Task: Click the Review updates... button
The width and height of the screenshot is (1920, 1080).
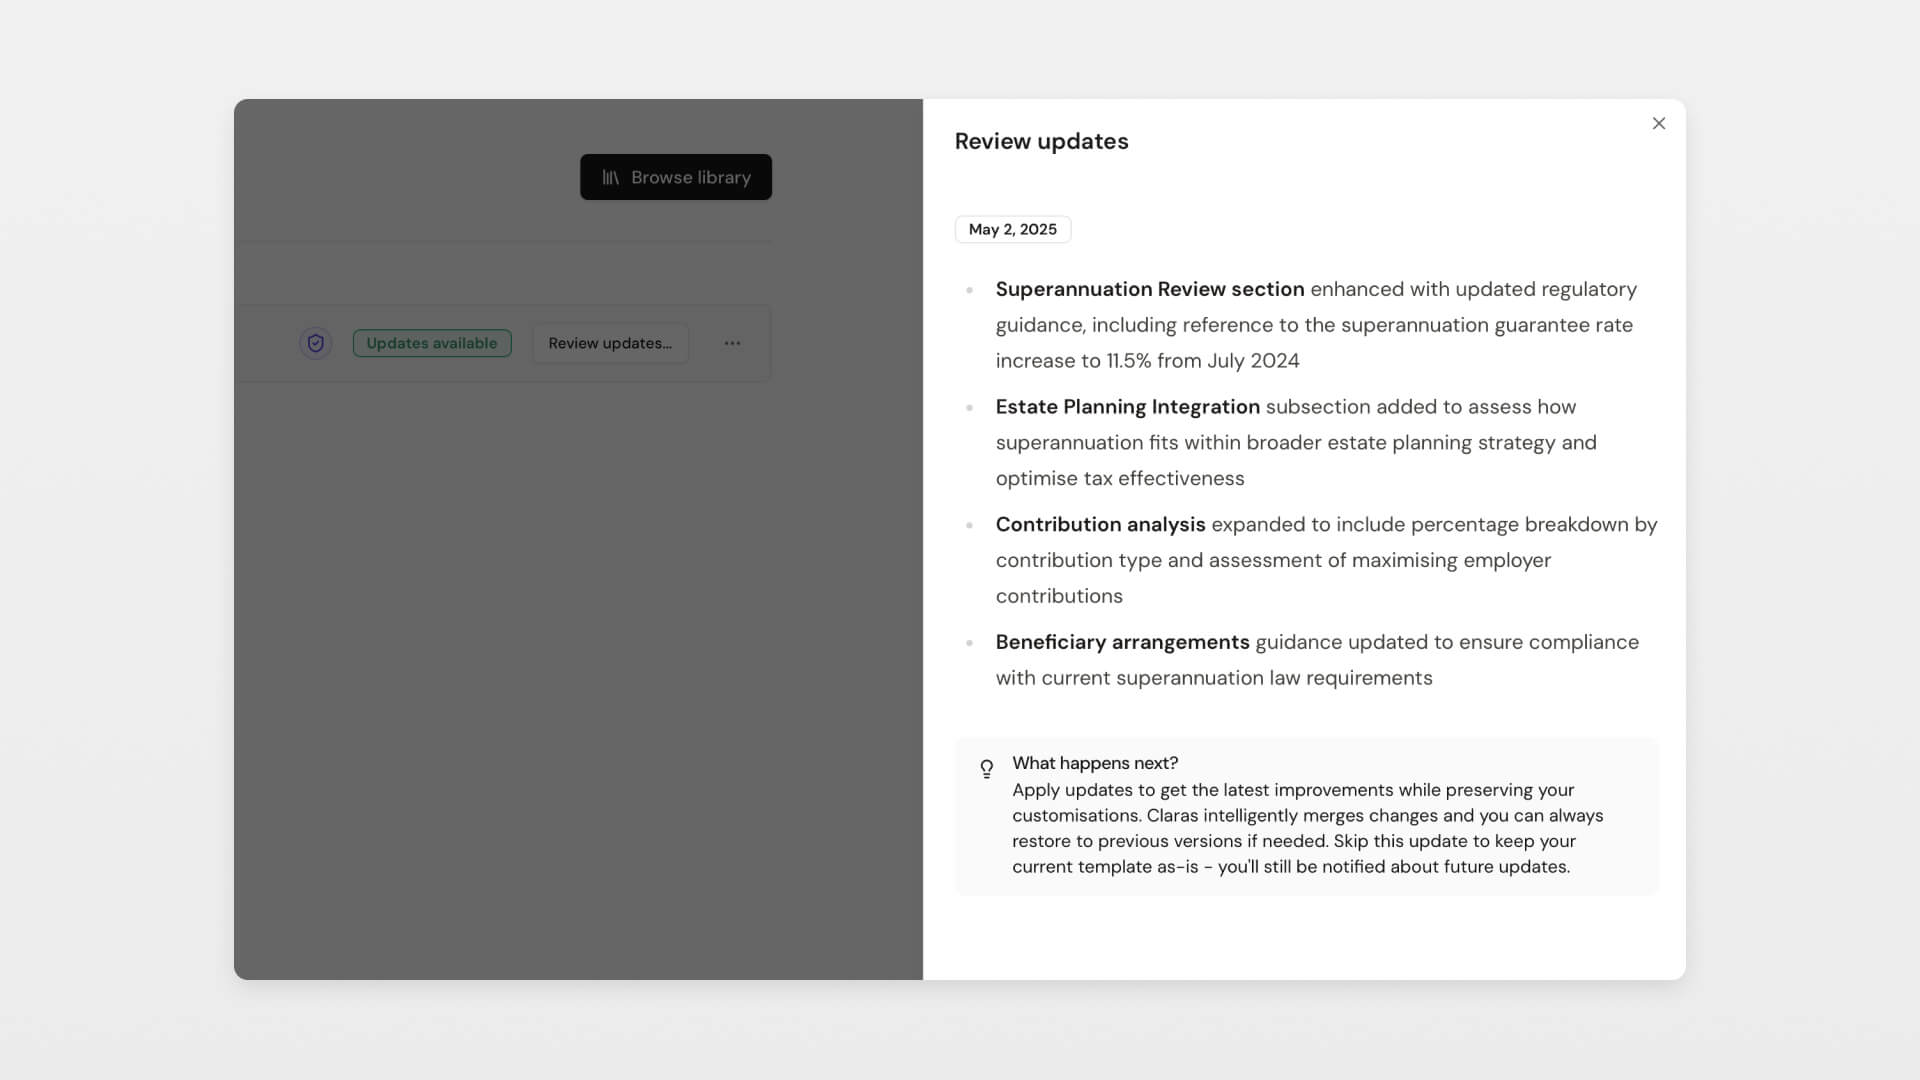Action: [x=610, y=343]
